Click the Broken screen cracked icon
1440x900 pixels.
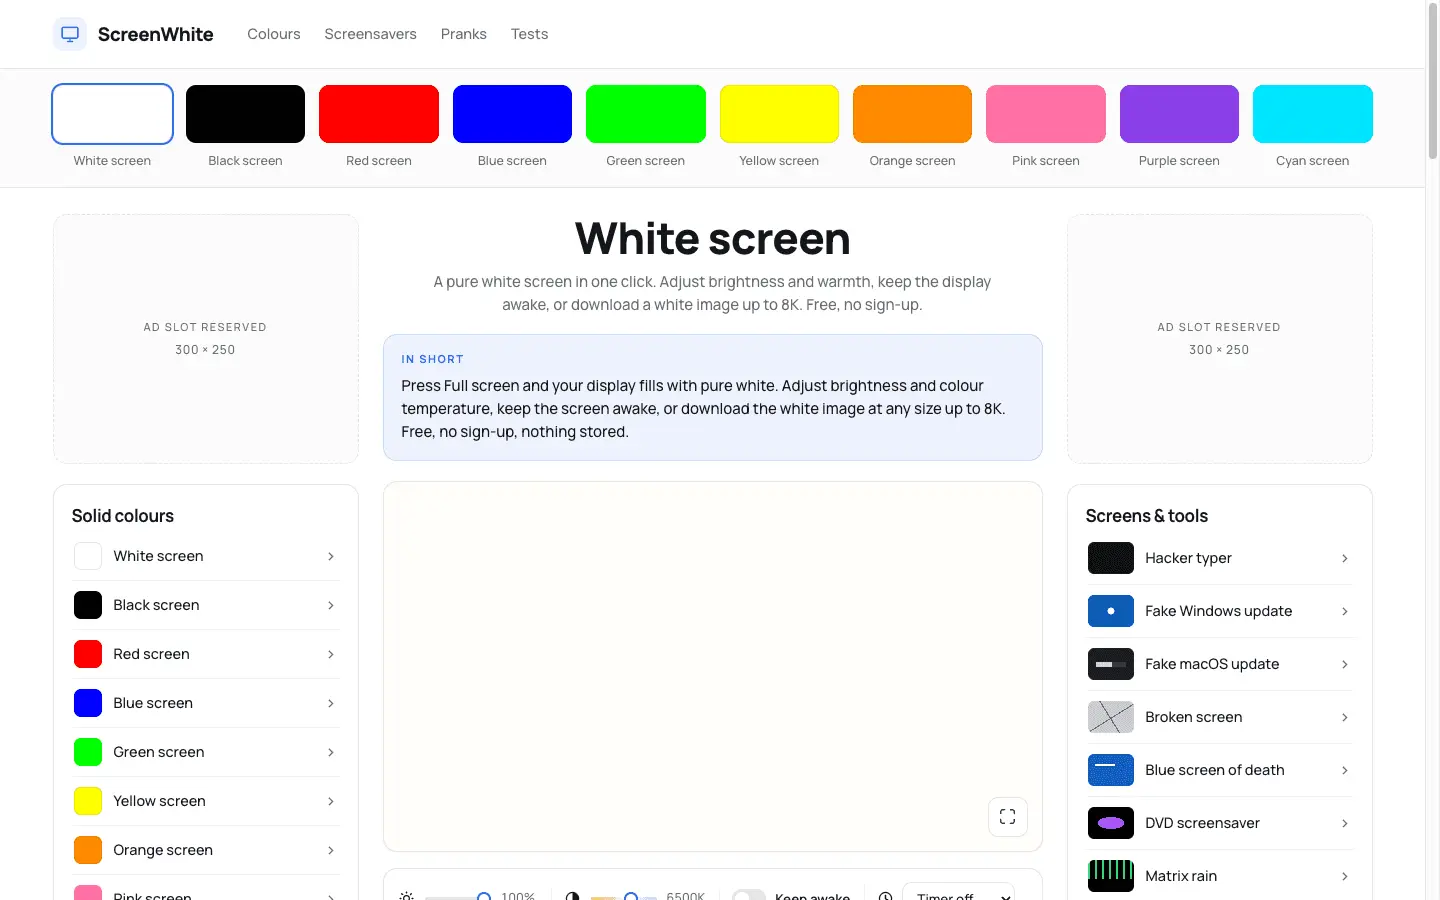click(x=1110, y=717)
